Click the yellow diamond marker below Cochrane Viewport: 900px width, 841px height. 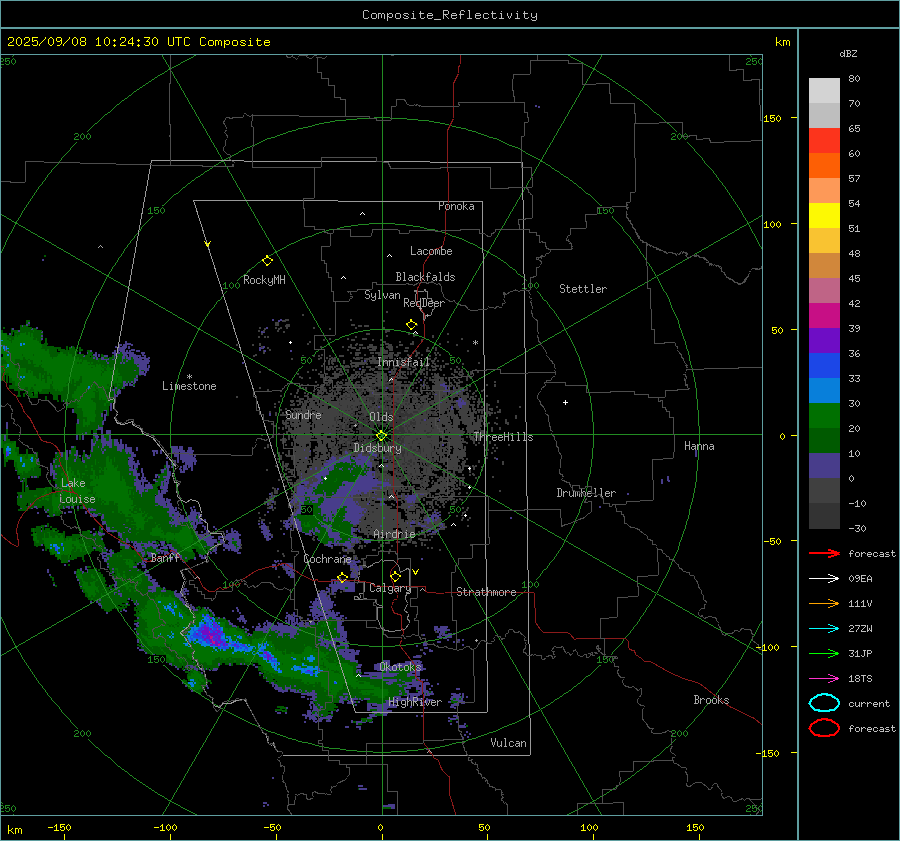343,578
